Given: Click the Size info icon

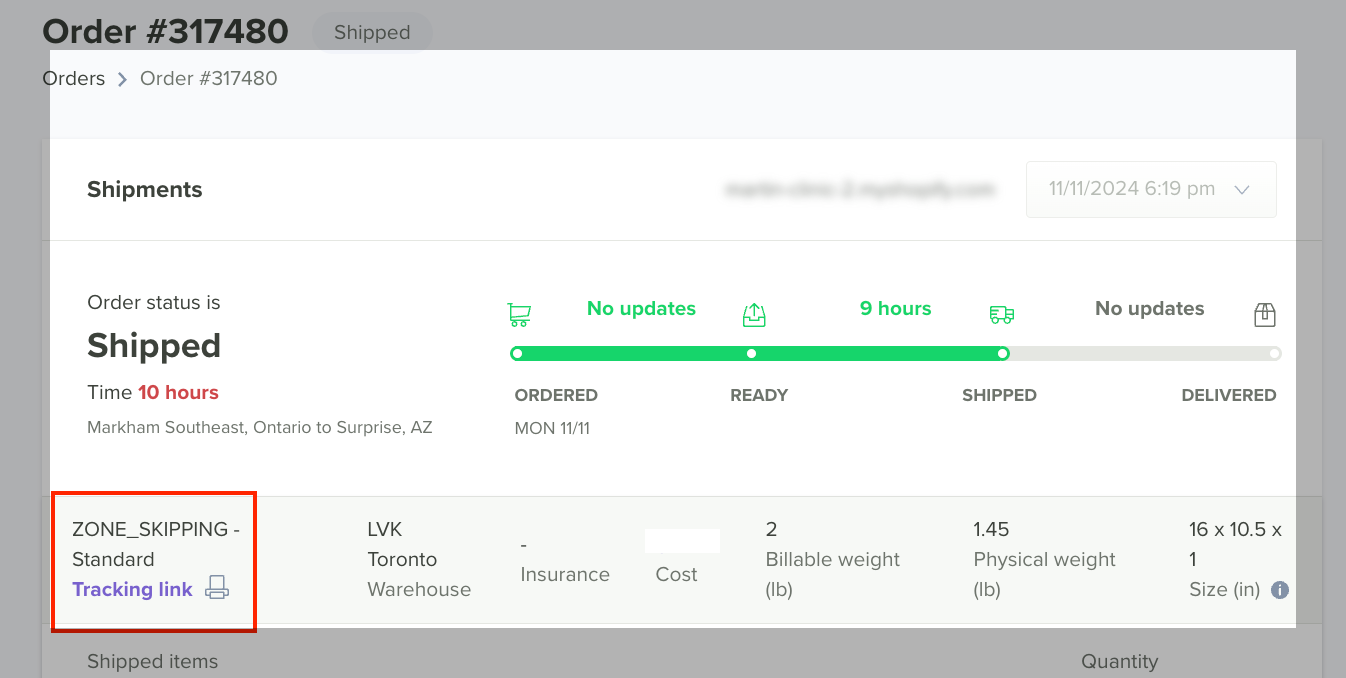Looking at the screenshot, I should pos(1279,590).
